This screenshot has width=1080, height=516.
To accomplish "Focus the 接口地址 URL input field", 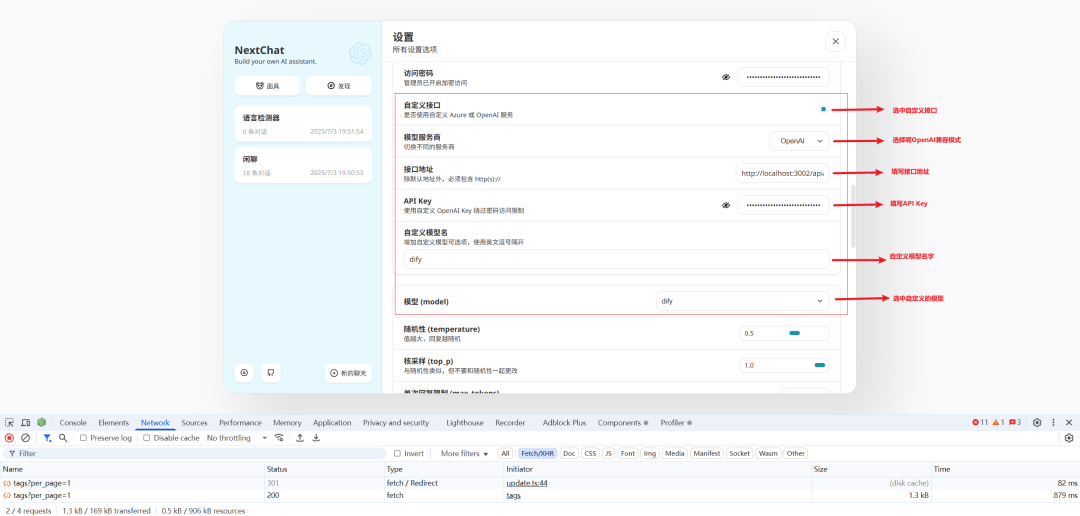I will pyautogui.click(x=782, y=174).
